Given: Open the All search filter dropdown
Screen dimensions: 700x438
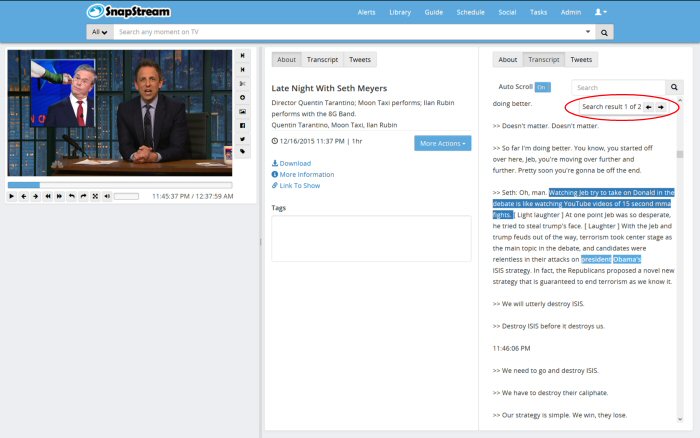Looking at the screenshot, I should click(100, 32).
